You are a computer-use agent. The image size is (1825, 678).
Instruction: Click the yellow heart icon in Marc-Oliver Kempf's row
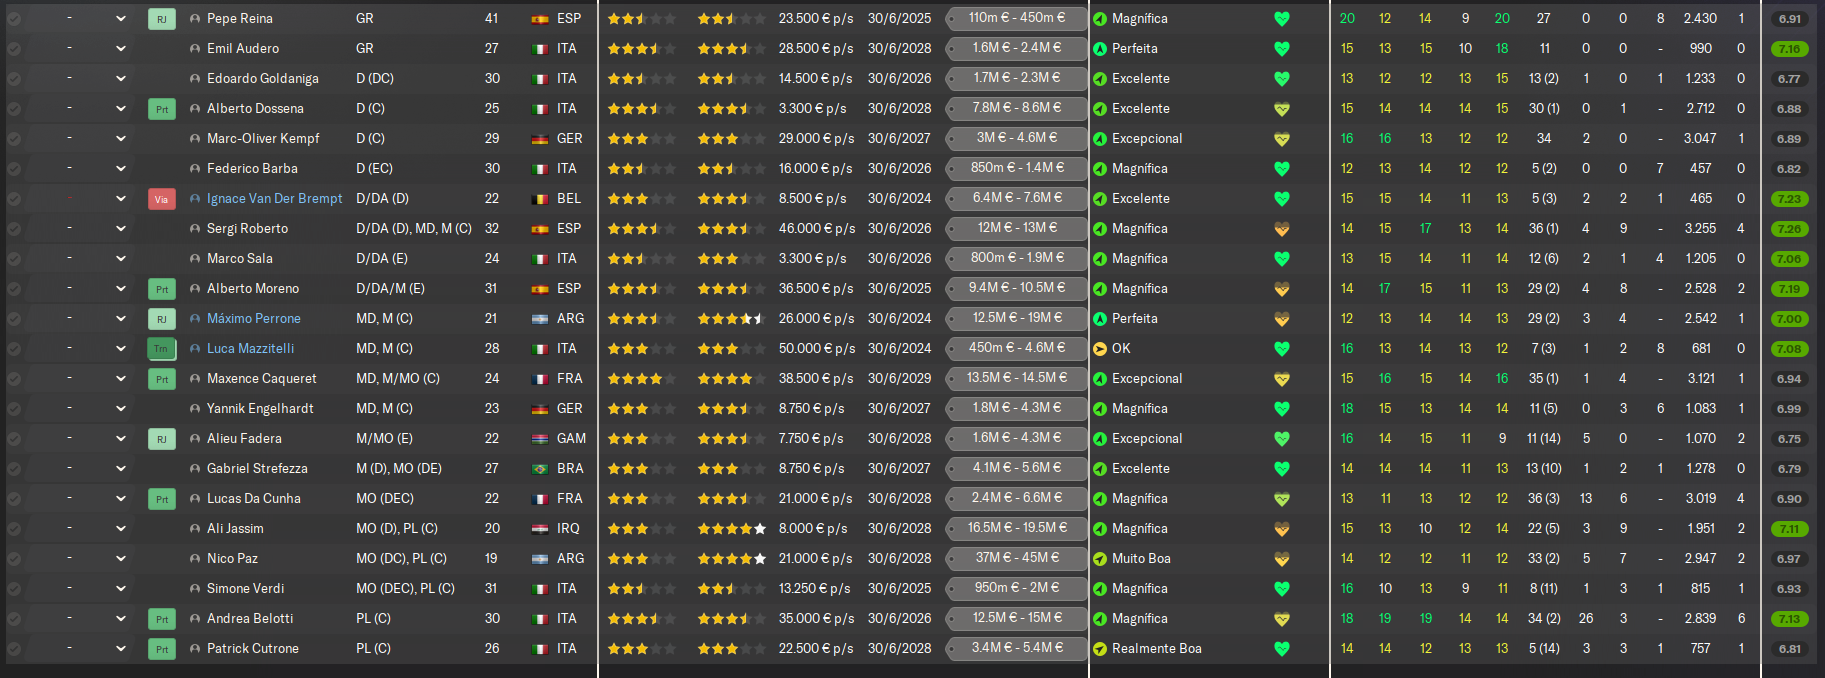coord(1282,139)
